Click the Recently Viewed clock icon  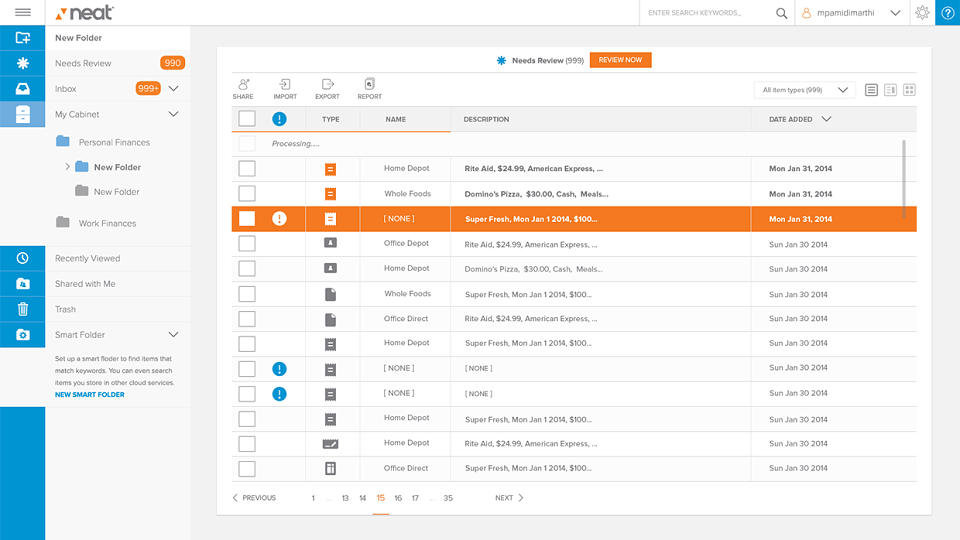(23, 258)
